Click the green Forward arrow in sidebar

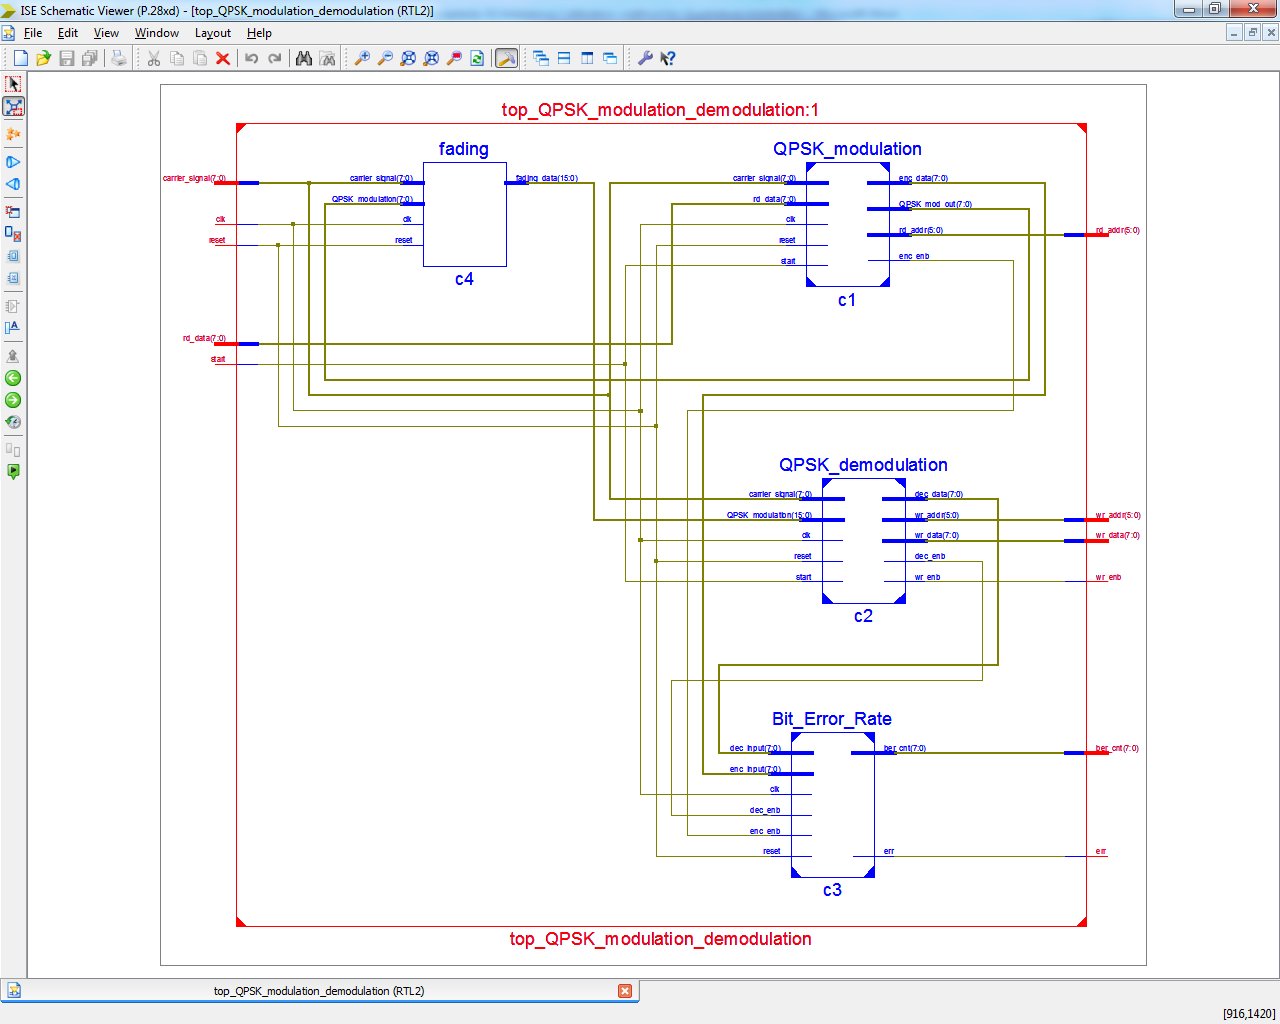point(13,400)
